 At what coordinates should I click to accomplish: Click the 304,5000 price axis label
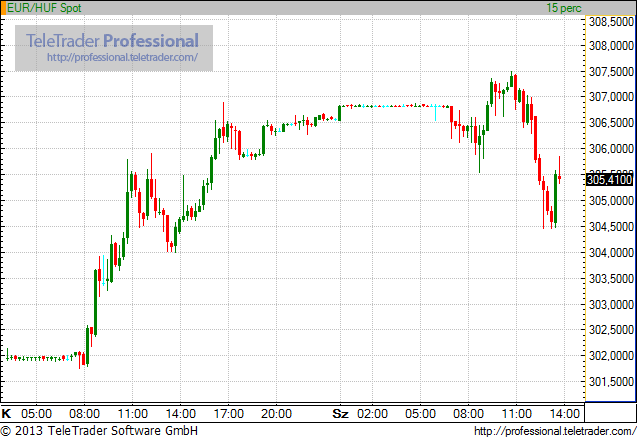611,227
